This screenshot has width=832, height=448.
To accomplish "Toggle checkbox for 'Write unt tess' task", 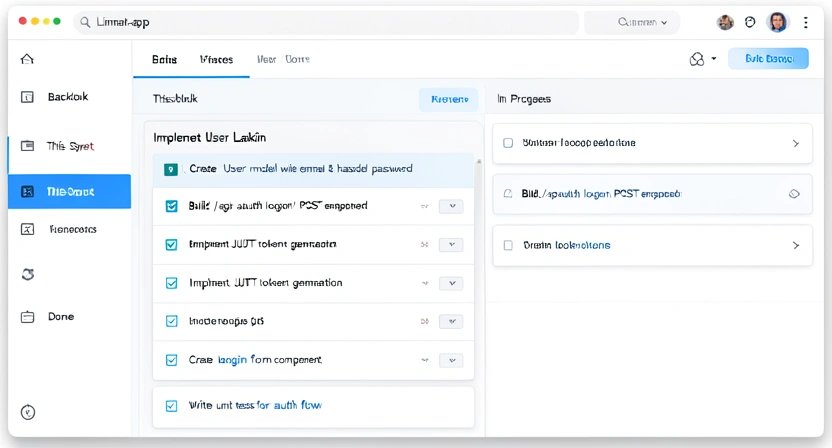I will pyautogui.click(x=171, y=406).
